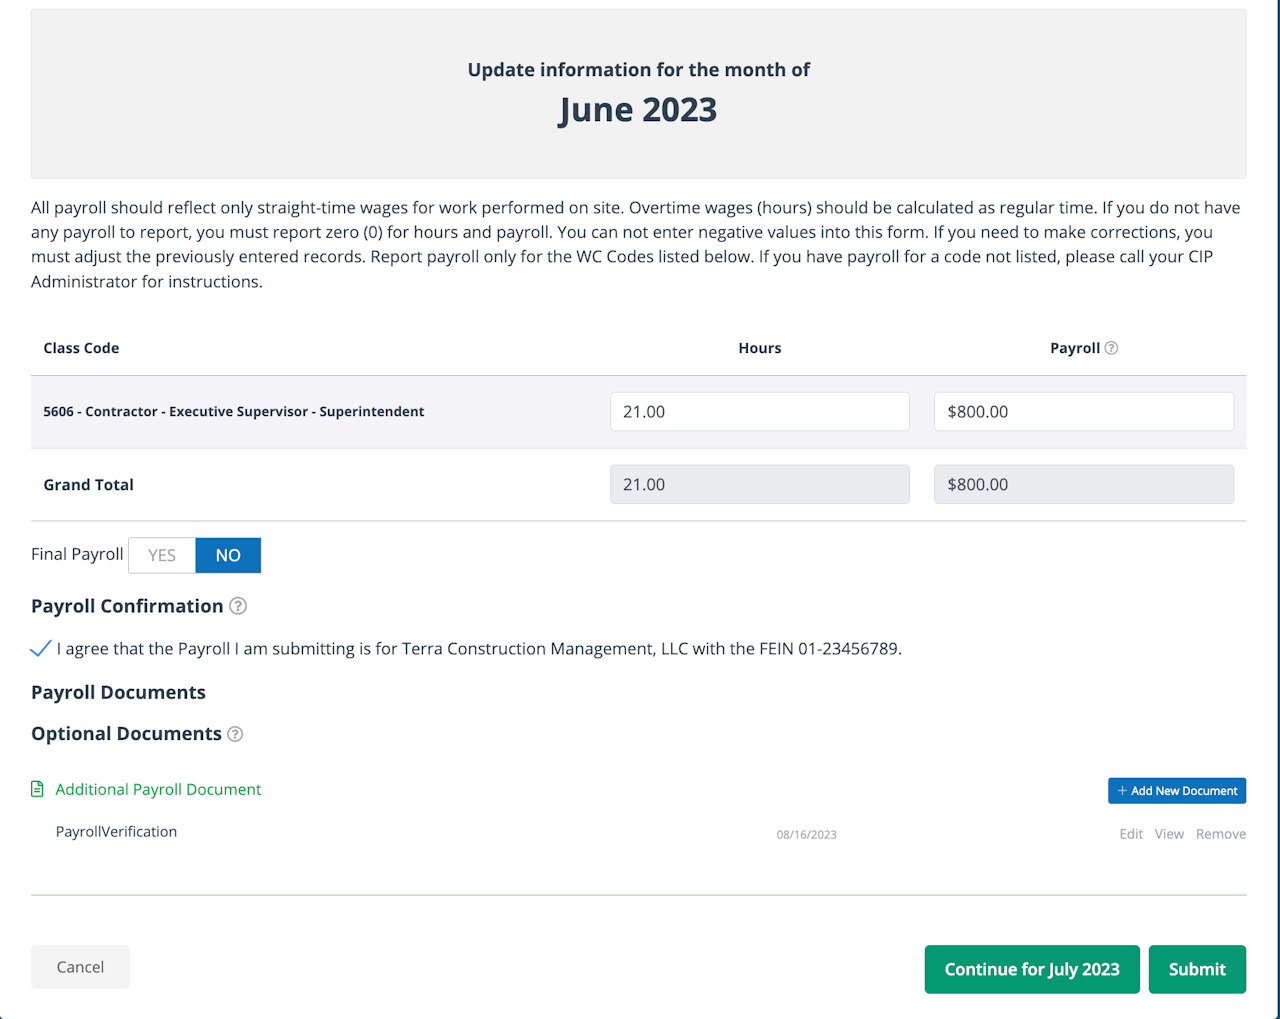The width and height of the screenshot is (1280, 1019).
Task: Select NO for Final Payroll
Action: click(x=228, y=555)
